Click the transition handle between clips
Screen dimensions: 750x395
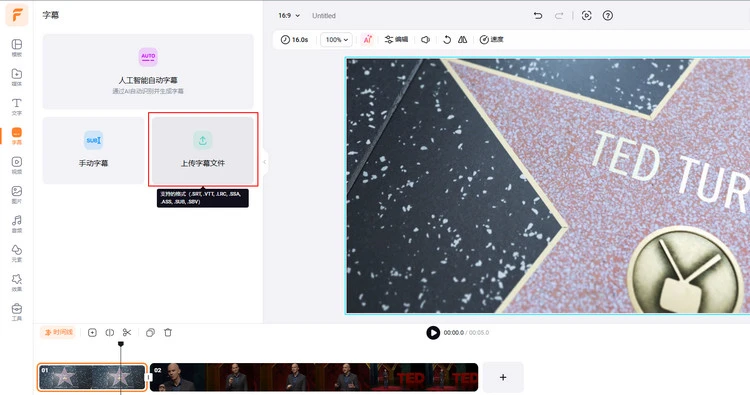pyautogui.click(x=148, y=377)
